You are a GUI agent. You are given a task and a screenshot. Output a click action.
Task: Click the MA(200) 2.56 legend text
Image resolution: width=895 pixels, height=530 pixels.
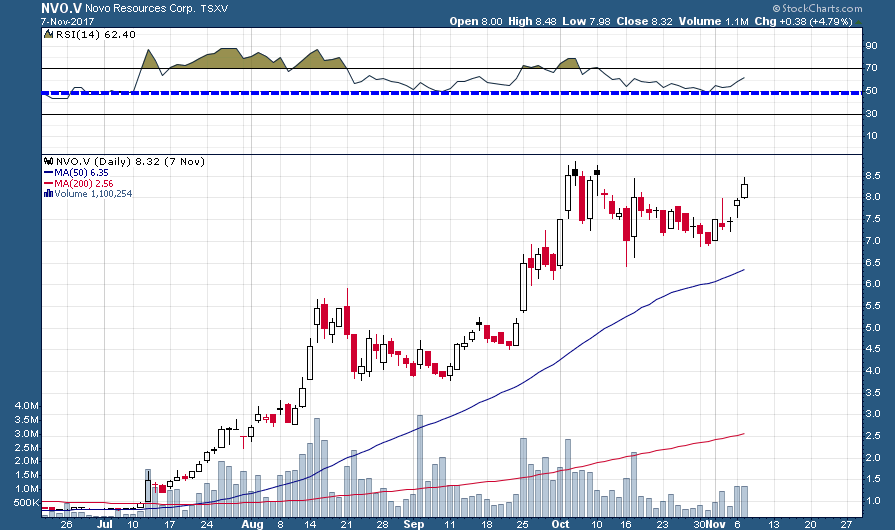83,183
